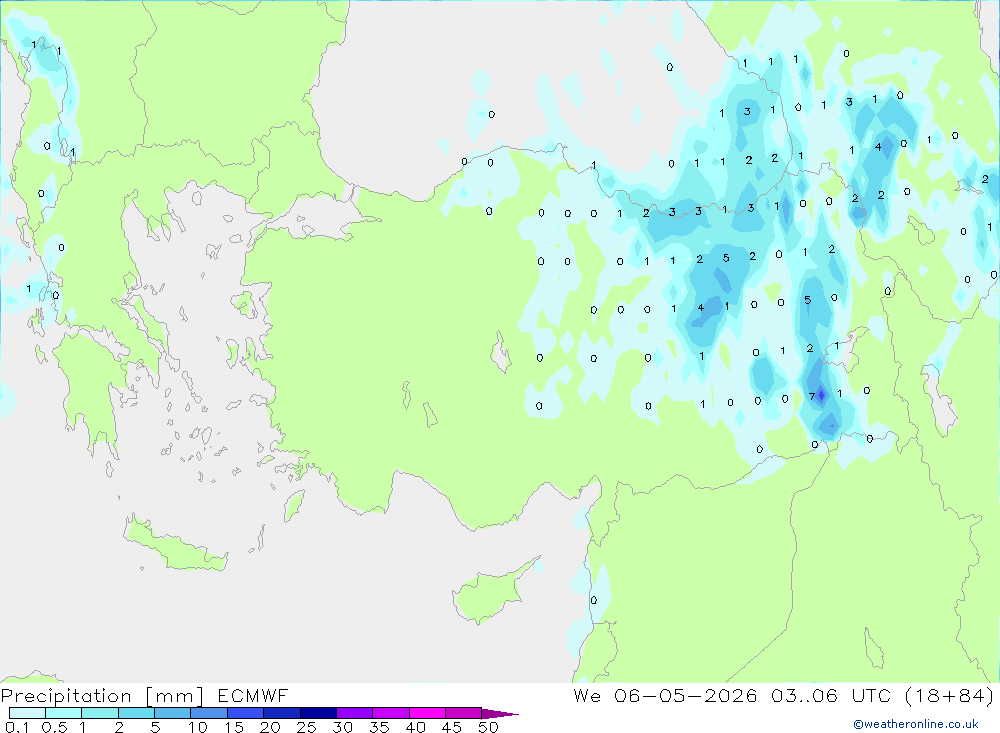Click legend scale label '50'
This screenshot has height=733, width=1000.
click(488, 727)
